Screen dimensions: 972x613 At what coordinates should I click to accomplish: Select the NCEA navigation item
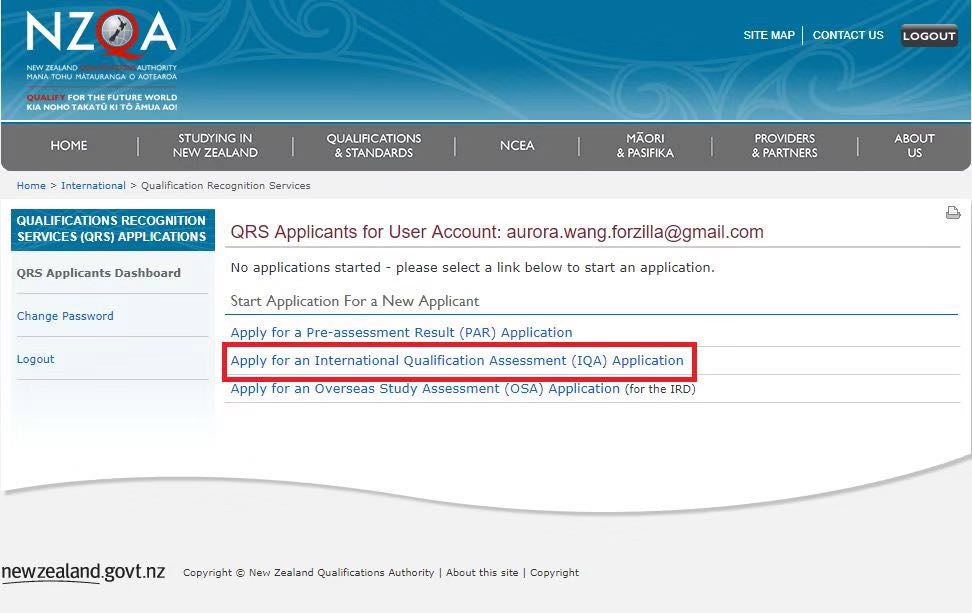pos(517,146)
